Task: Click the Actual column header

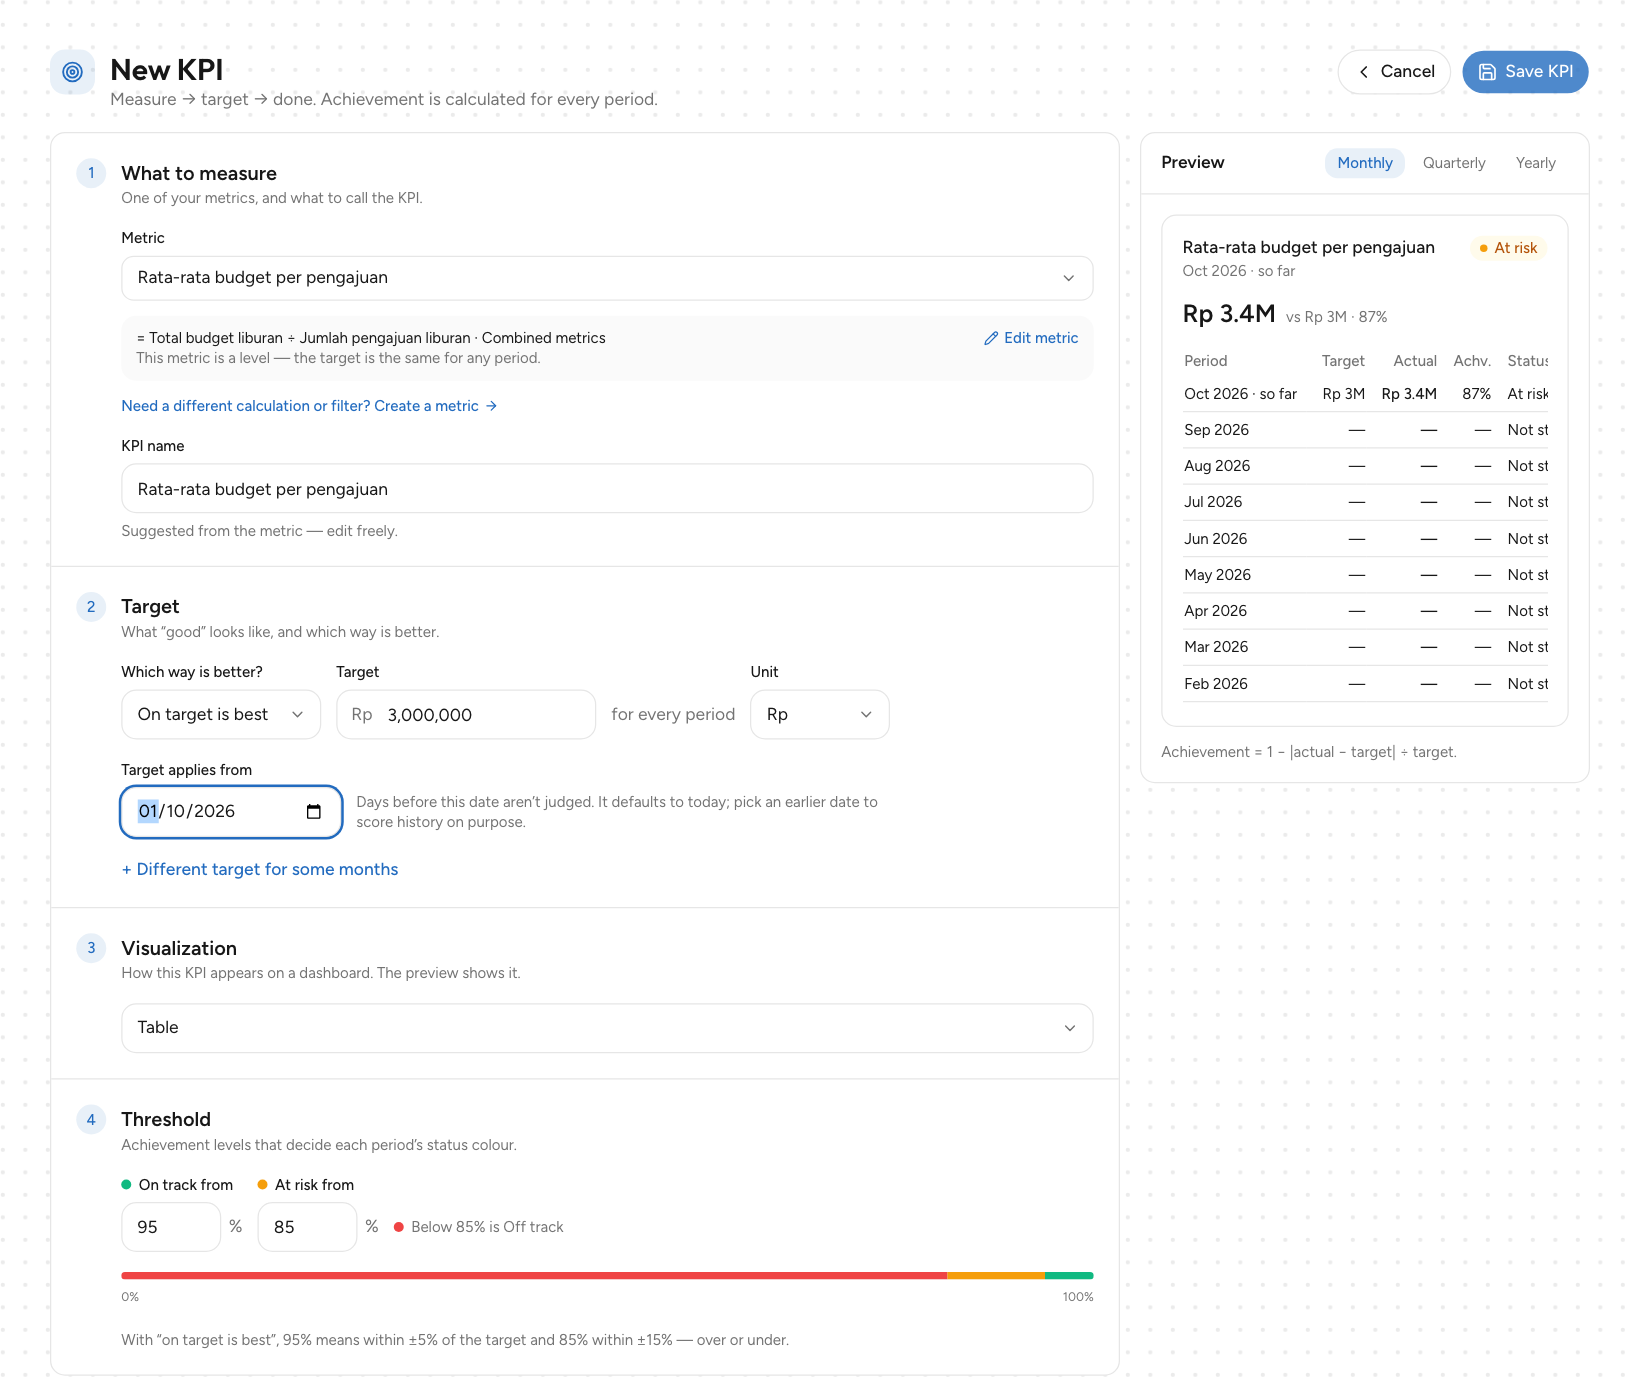Action: point(1415,361)
